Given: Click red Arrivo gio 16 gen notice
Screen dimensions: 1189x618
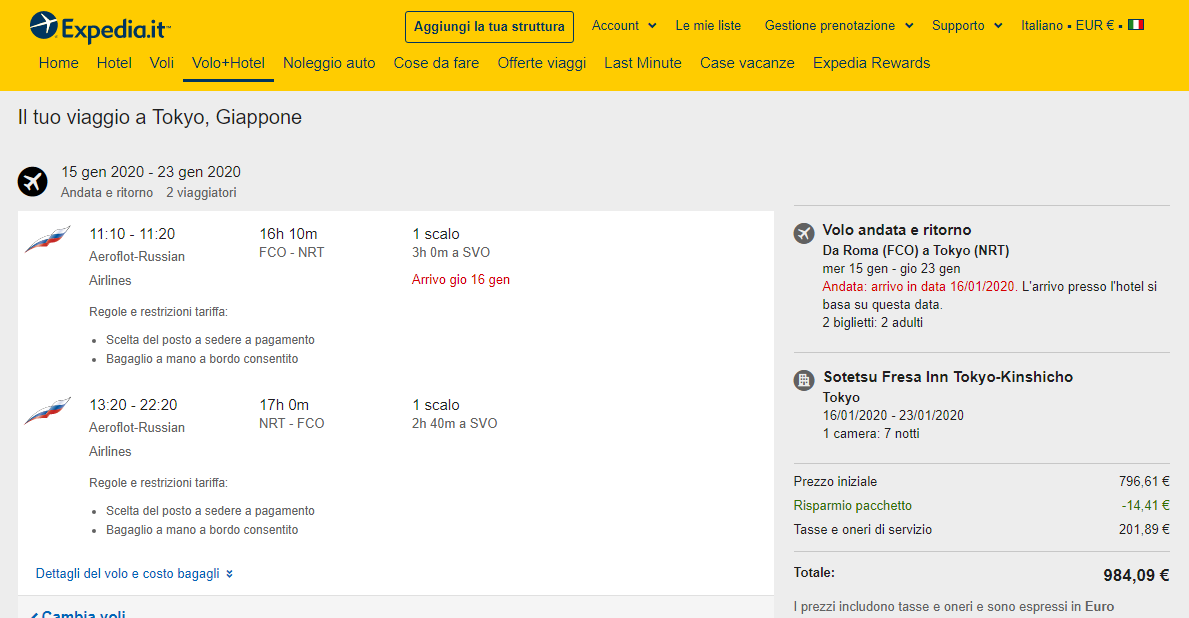Looking at the screenshot, I should coord(461,280).
